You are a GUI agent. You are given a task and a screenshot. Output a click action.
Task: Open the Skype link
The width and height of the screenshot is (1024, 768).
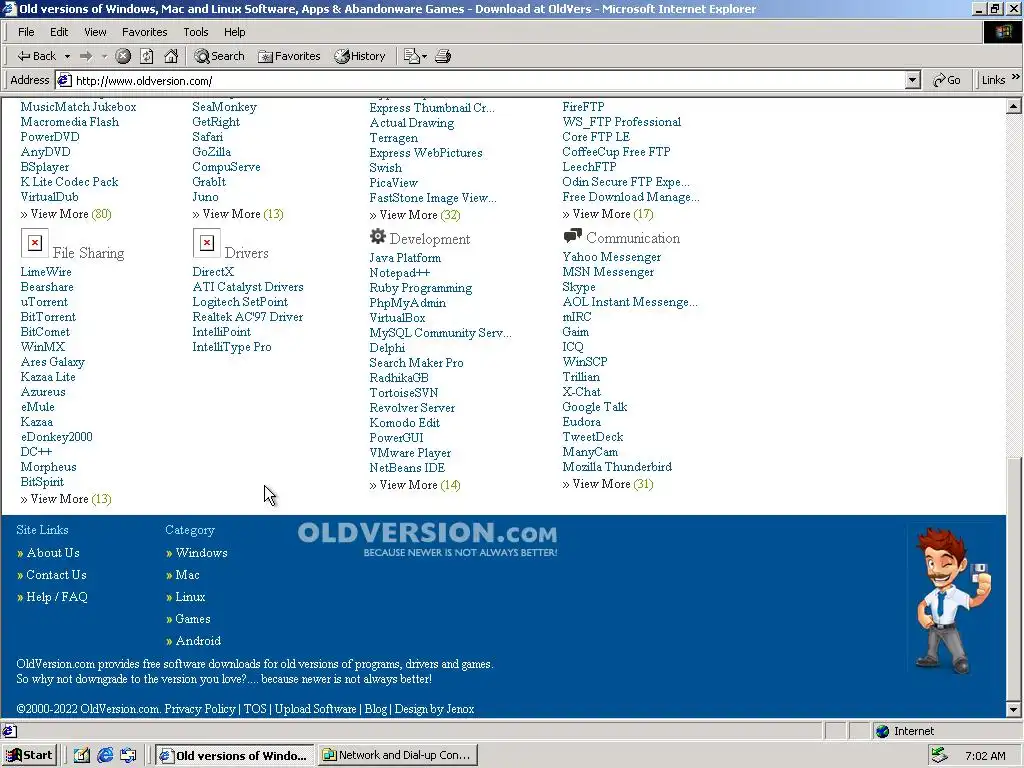(x=579, y=287)
